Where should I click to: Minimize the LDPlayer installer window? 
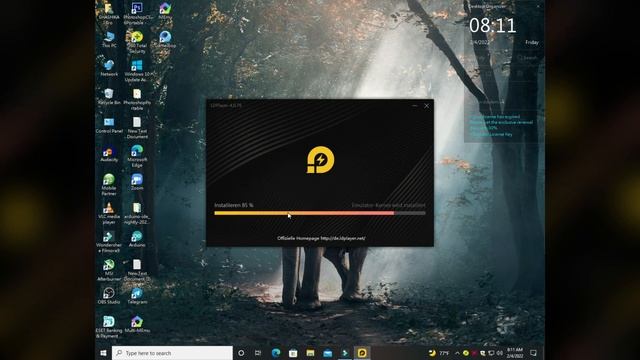(x=415, y=106)
